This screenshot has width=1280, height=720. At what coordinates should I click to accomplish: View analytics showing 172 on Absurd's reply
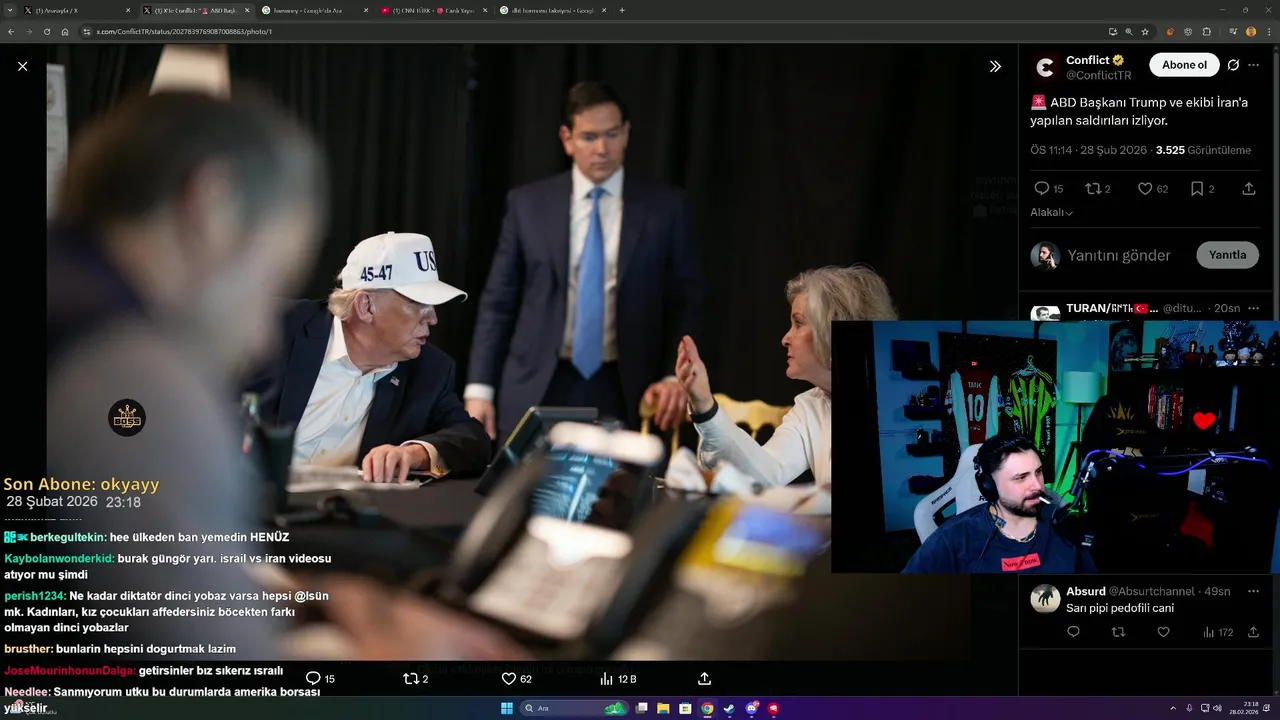click(x=1217, y=632)
